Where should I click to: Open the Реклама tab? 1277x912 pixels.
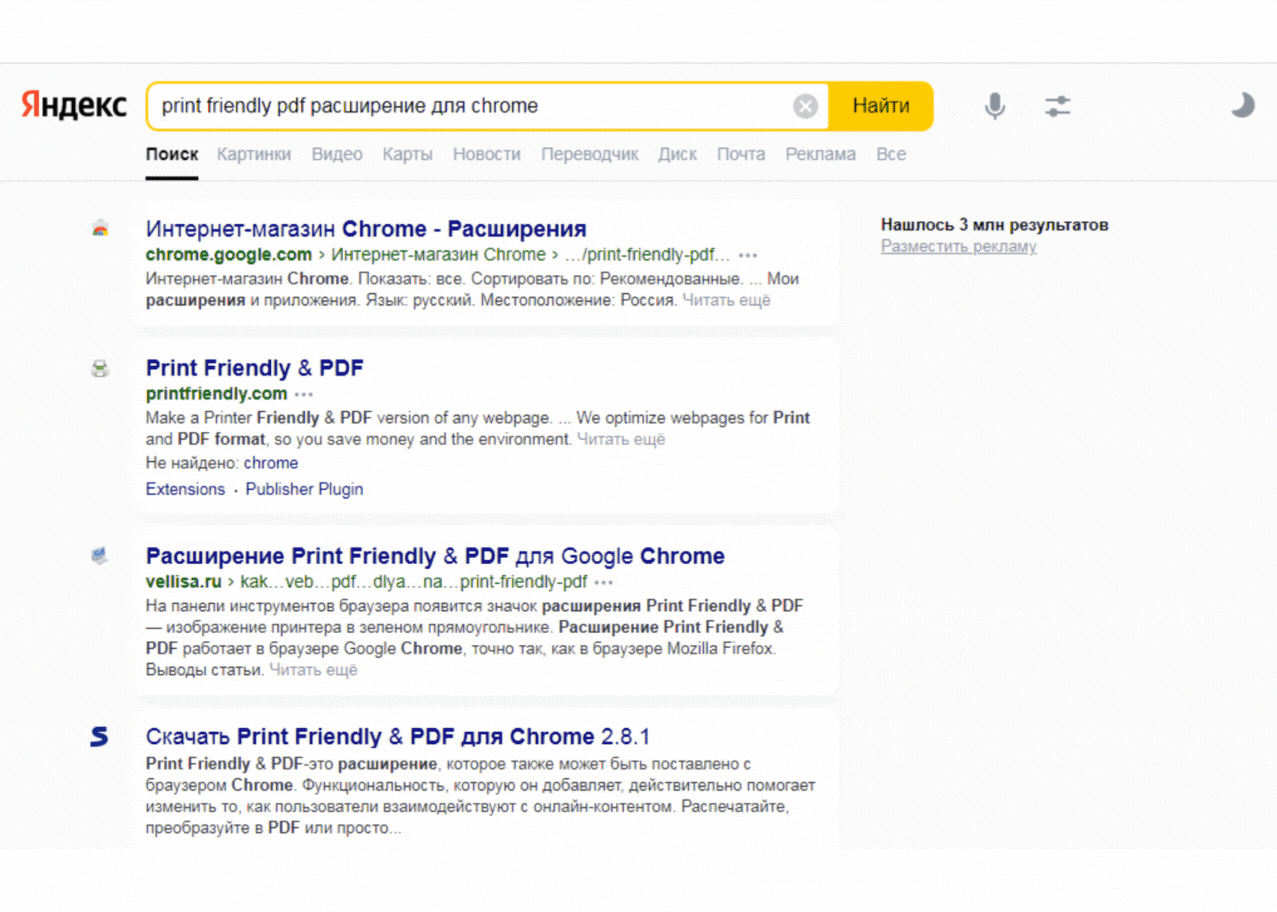click(x=820, y=154)
